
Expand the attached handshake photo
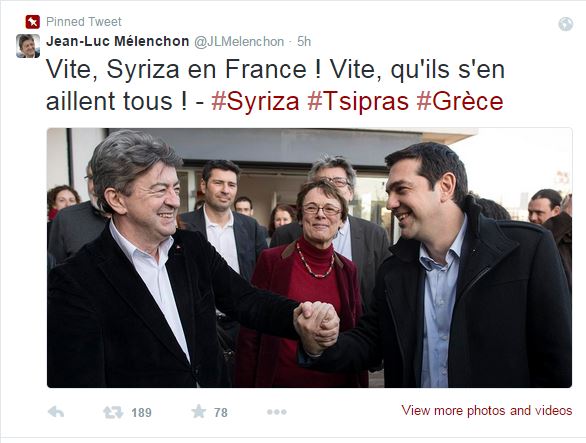coord(309,258)
